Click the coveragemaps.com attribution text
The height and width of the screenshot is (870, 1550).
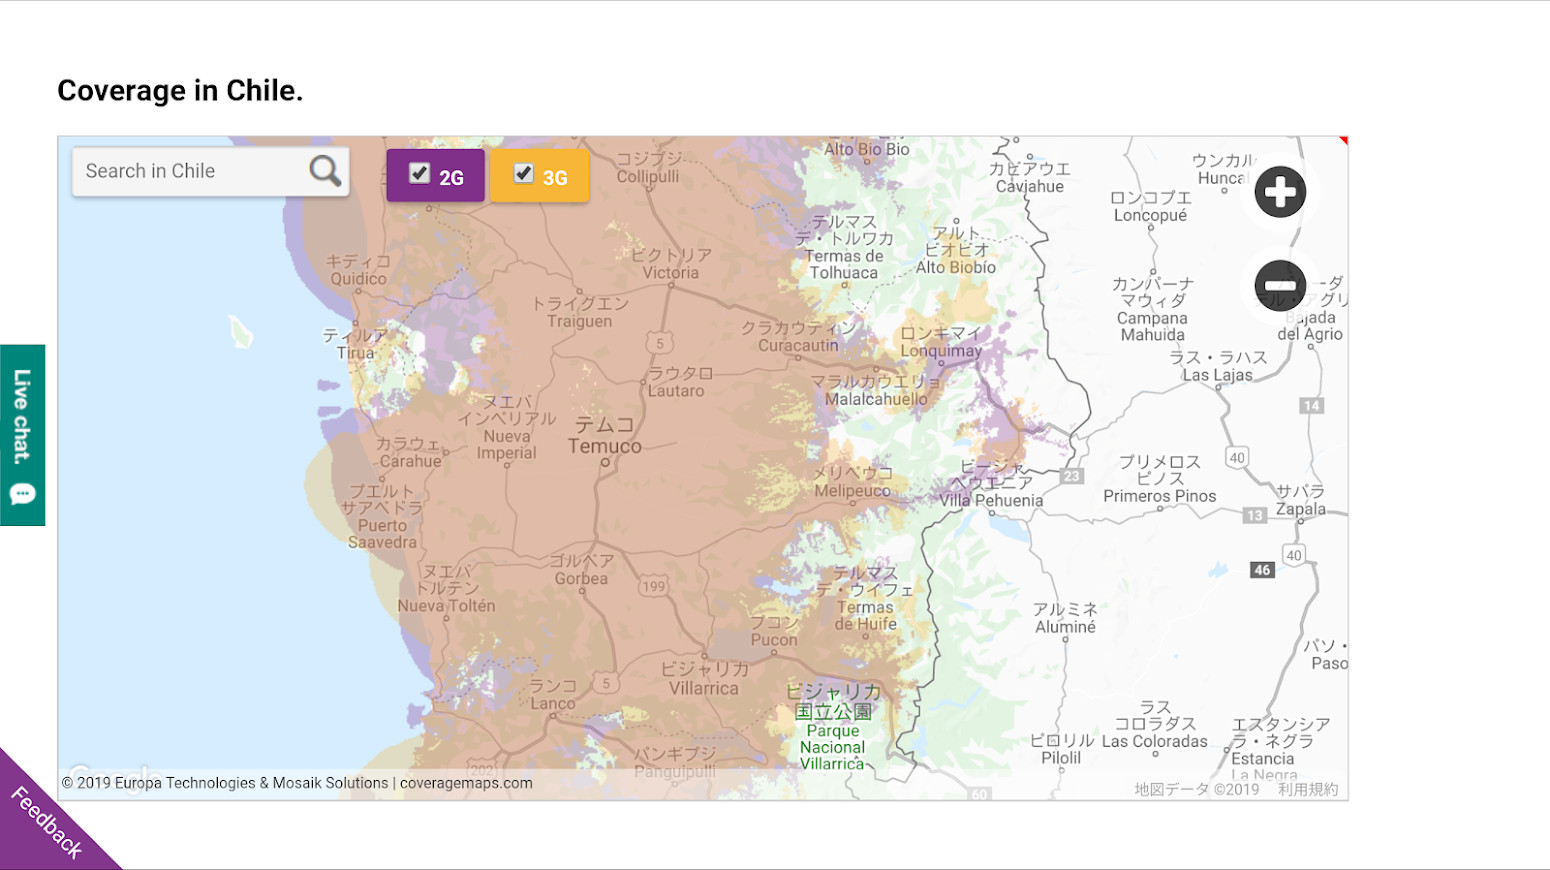click(466, 783)
